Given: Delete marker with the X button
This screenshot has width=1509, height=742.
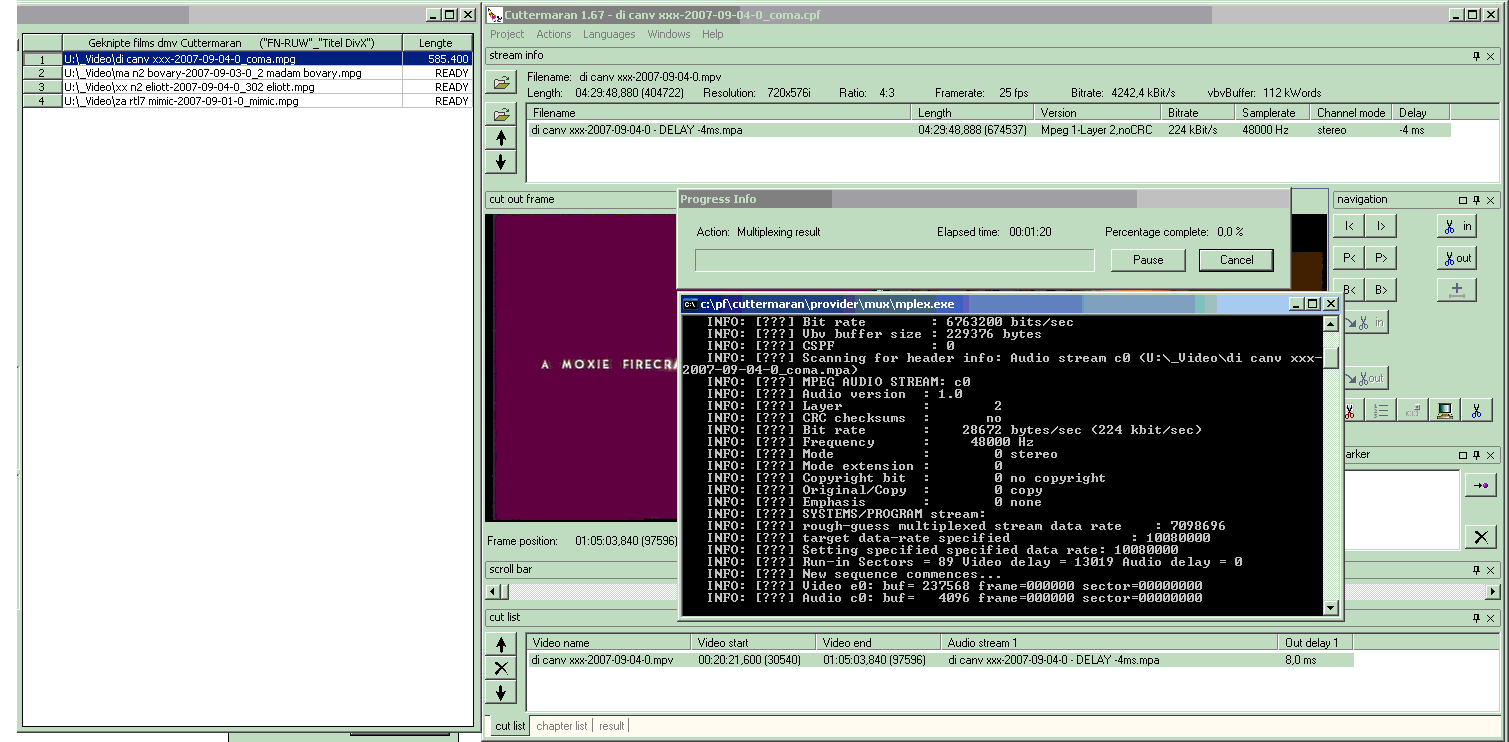Looking at the screenshot, I should [1480, 537].
